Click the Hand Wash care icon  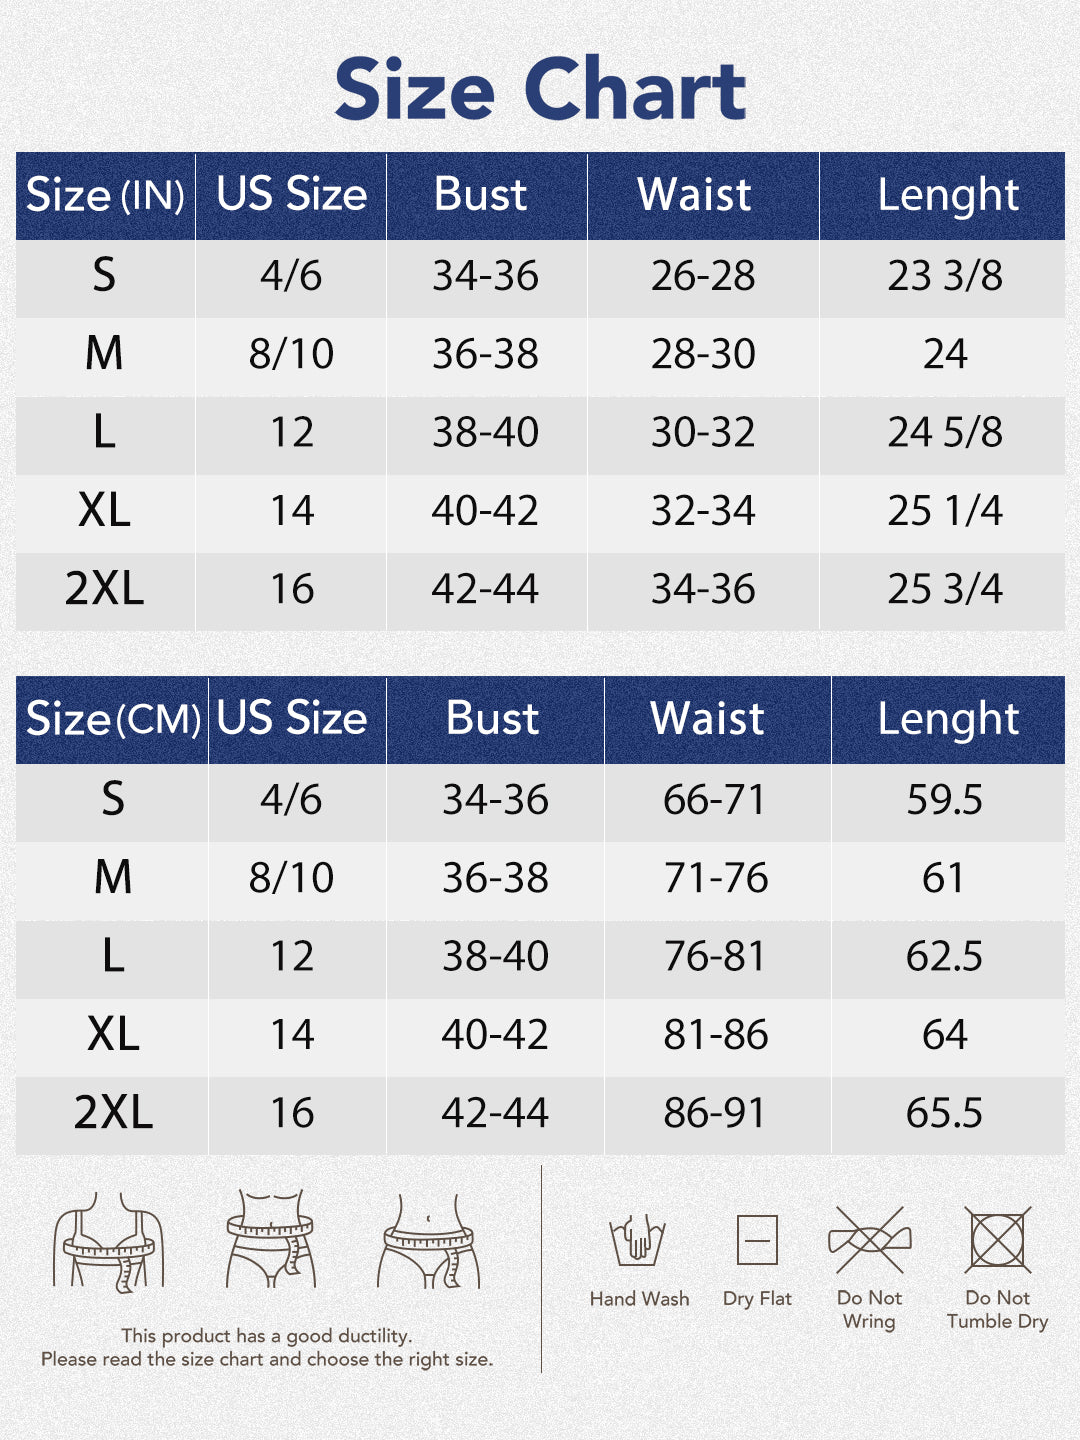click(x=638, y=1240)
